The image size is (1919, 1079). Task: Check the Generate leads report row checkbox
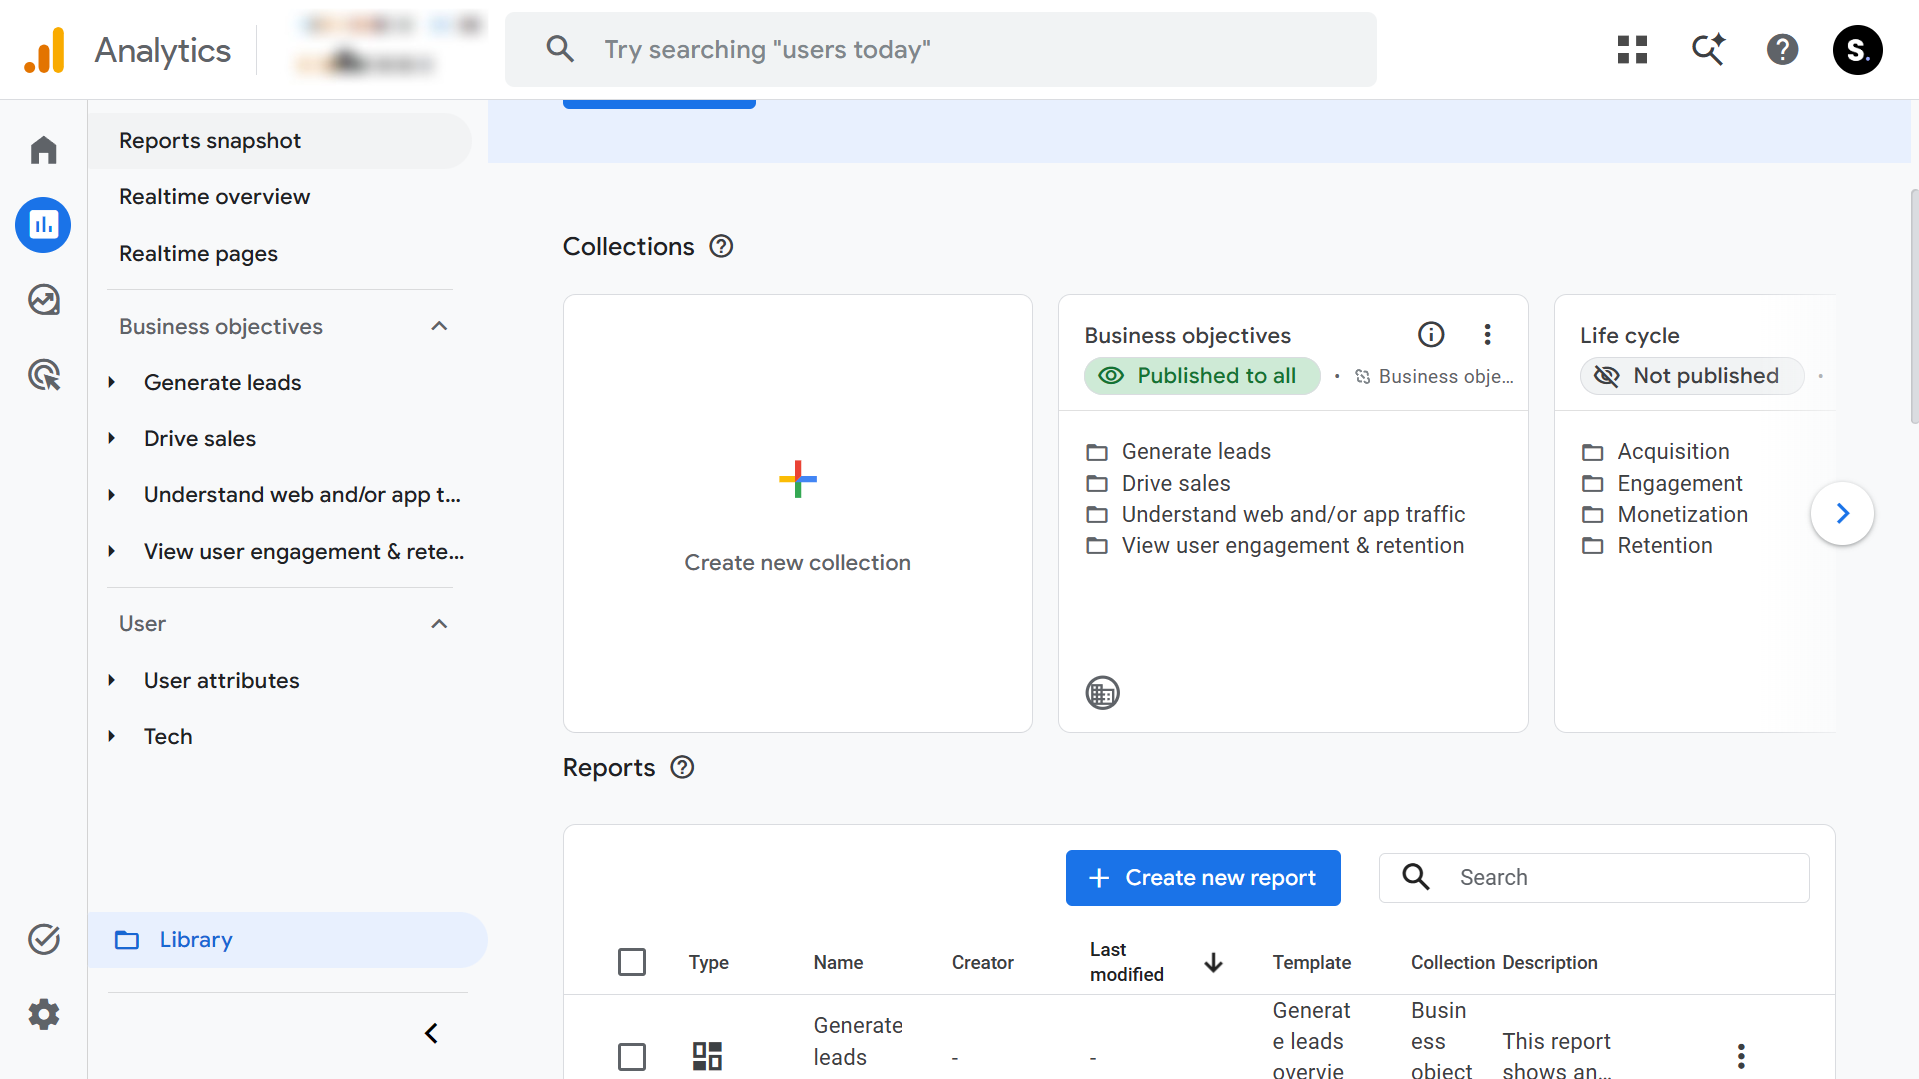pos(632,1056)
